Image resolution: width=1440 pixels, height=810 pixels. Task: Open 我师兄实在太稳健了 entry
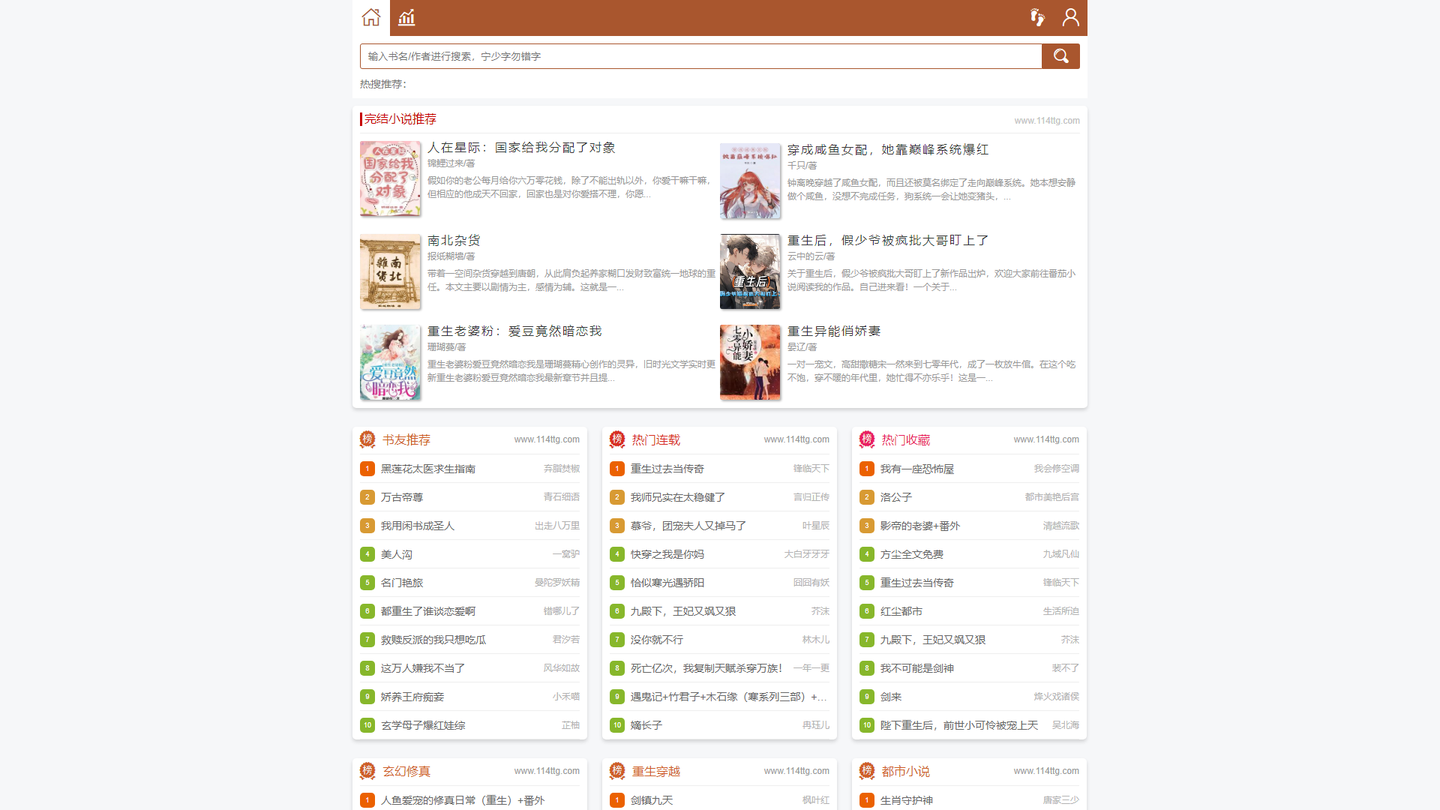point(678,497)
